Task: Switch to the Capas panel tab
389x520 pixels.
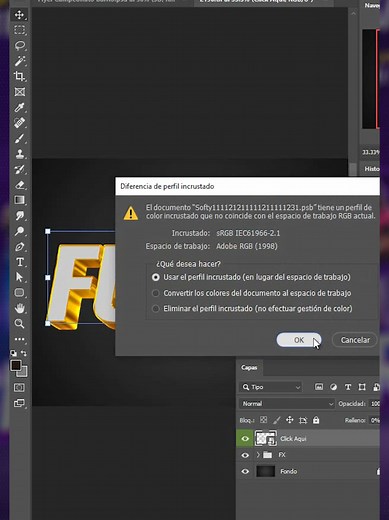Action: point(249,367)
